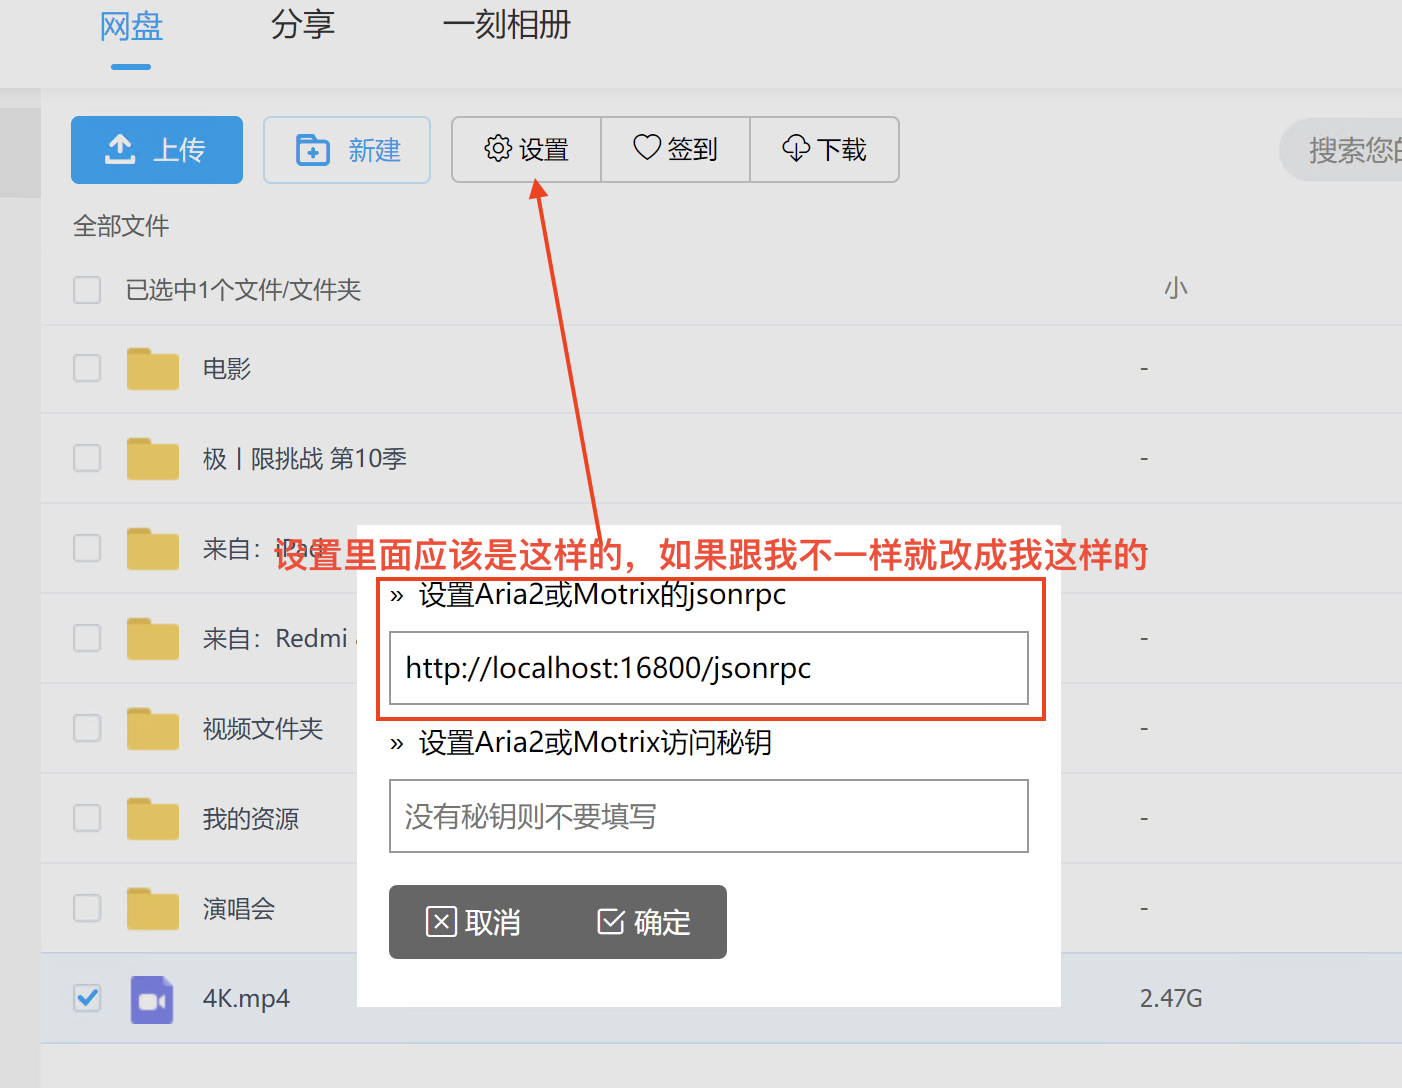The width and height of the screenshot is (1402, 1088).
Task: Check the box for 视频文件夹
Action: (x=87, y=728)
